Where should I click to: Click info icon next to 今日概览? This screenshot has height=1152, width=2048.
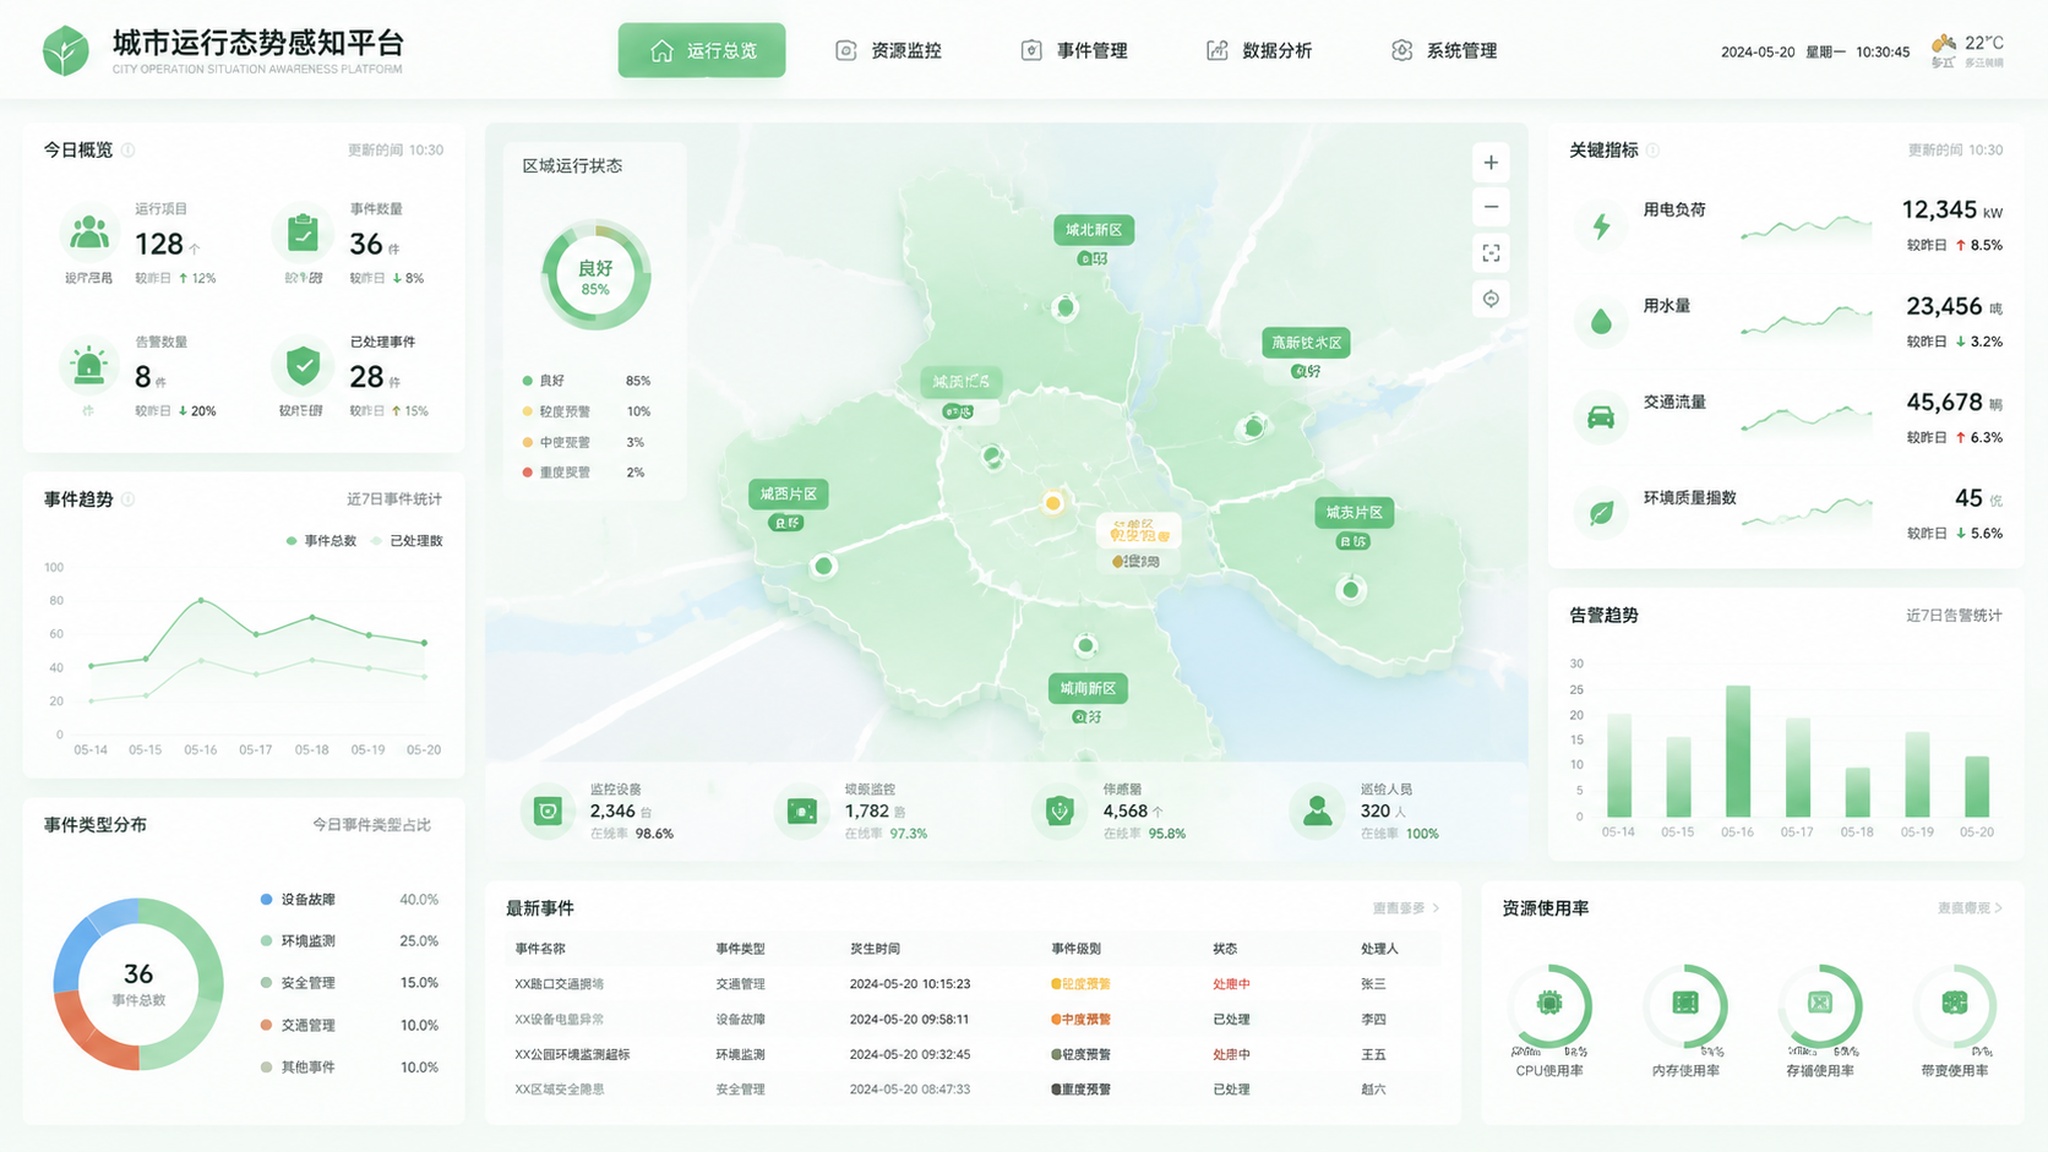point(128,150)
